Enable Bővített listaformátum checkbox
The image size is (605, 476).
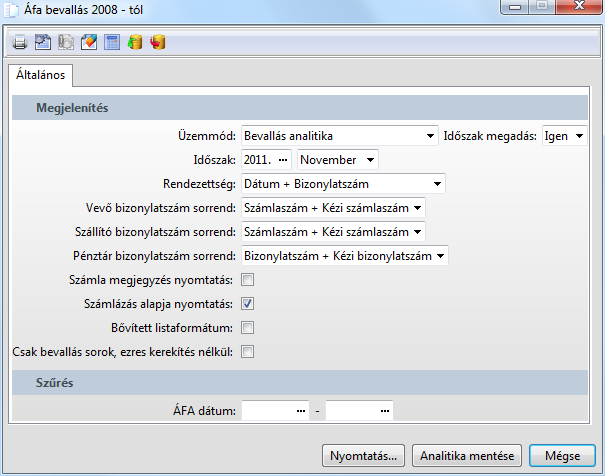(247, 327)
